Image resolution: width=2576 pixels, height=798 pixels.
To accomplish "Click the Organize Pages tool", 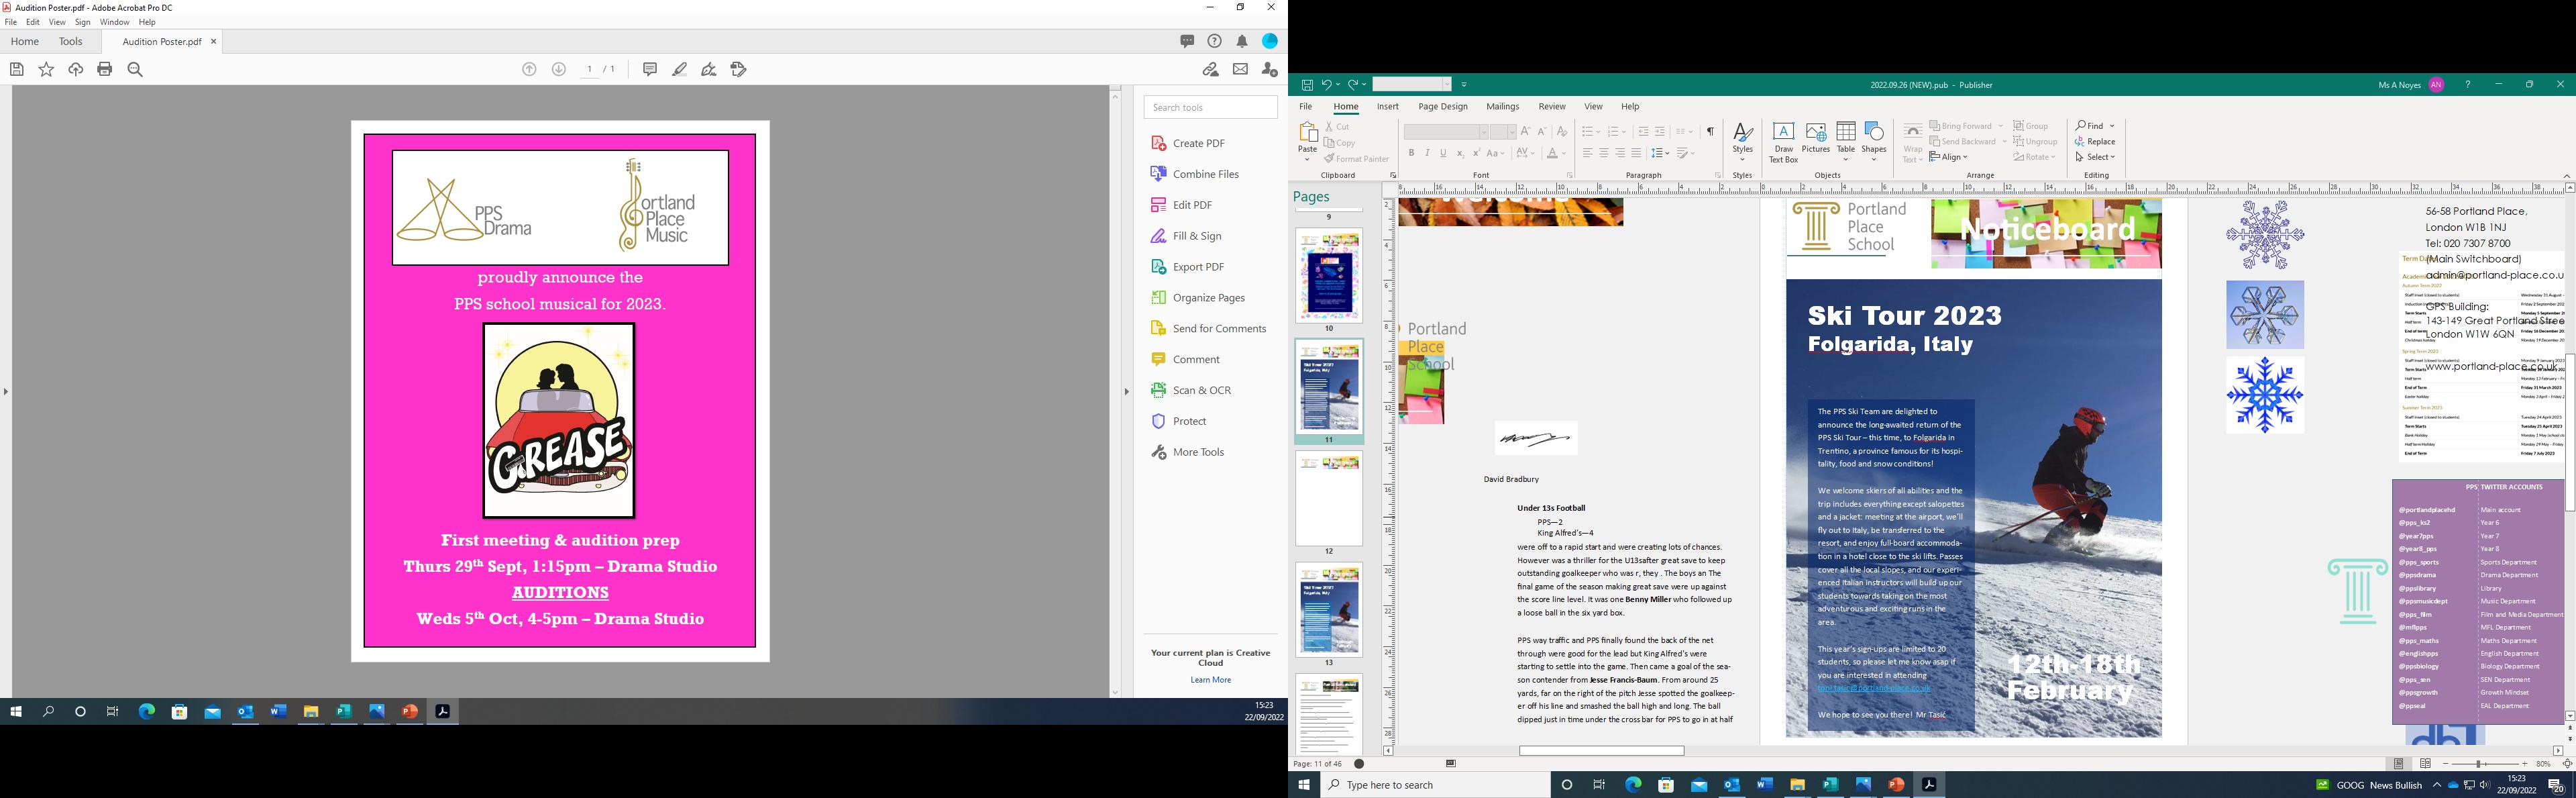I will coord(1208,298).
